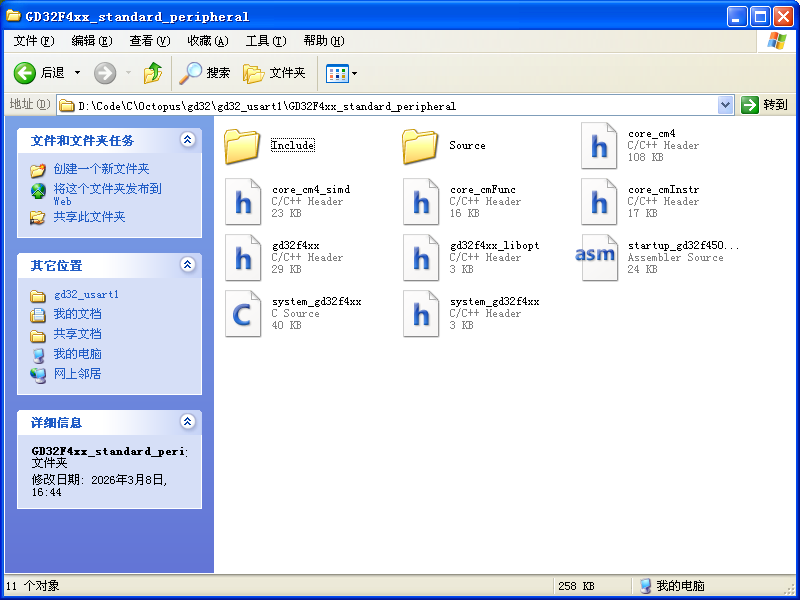Screen dimensions: 800x600
Task: Select the Source folder icon
Action: (x=420, y=146)
